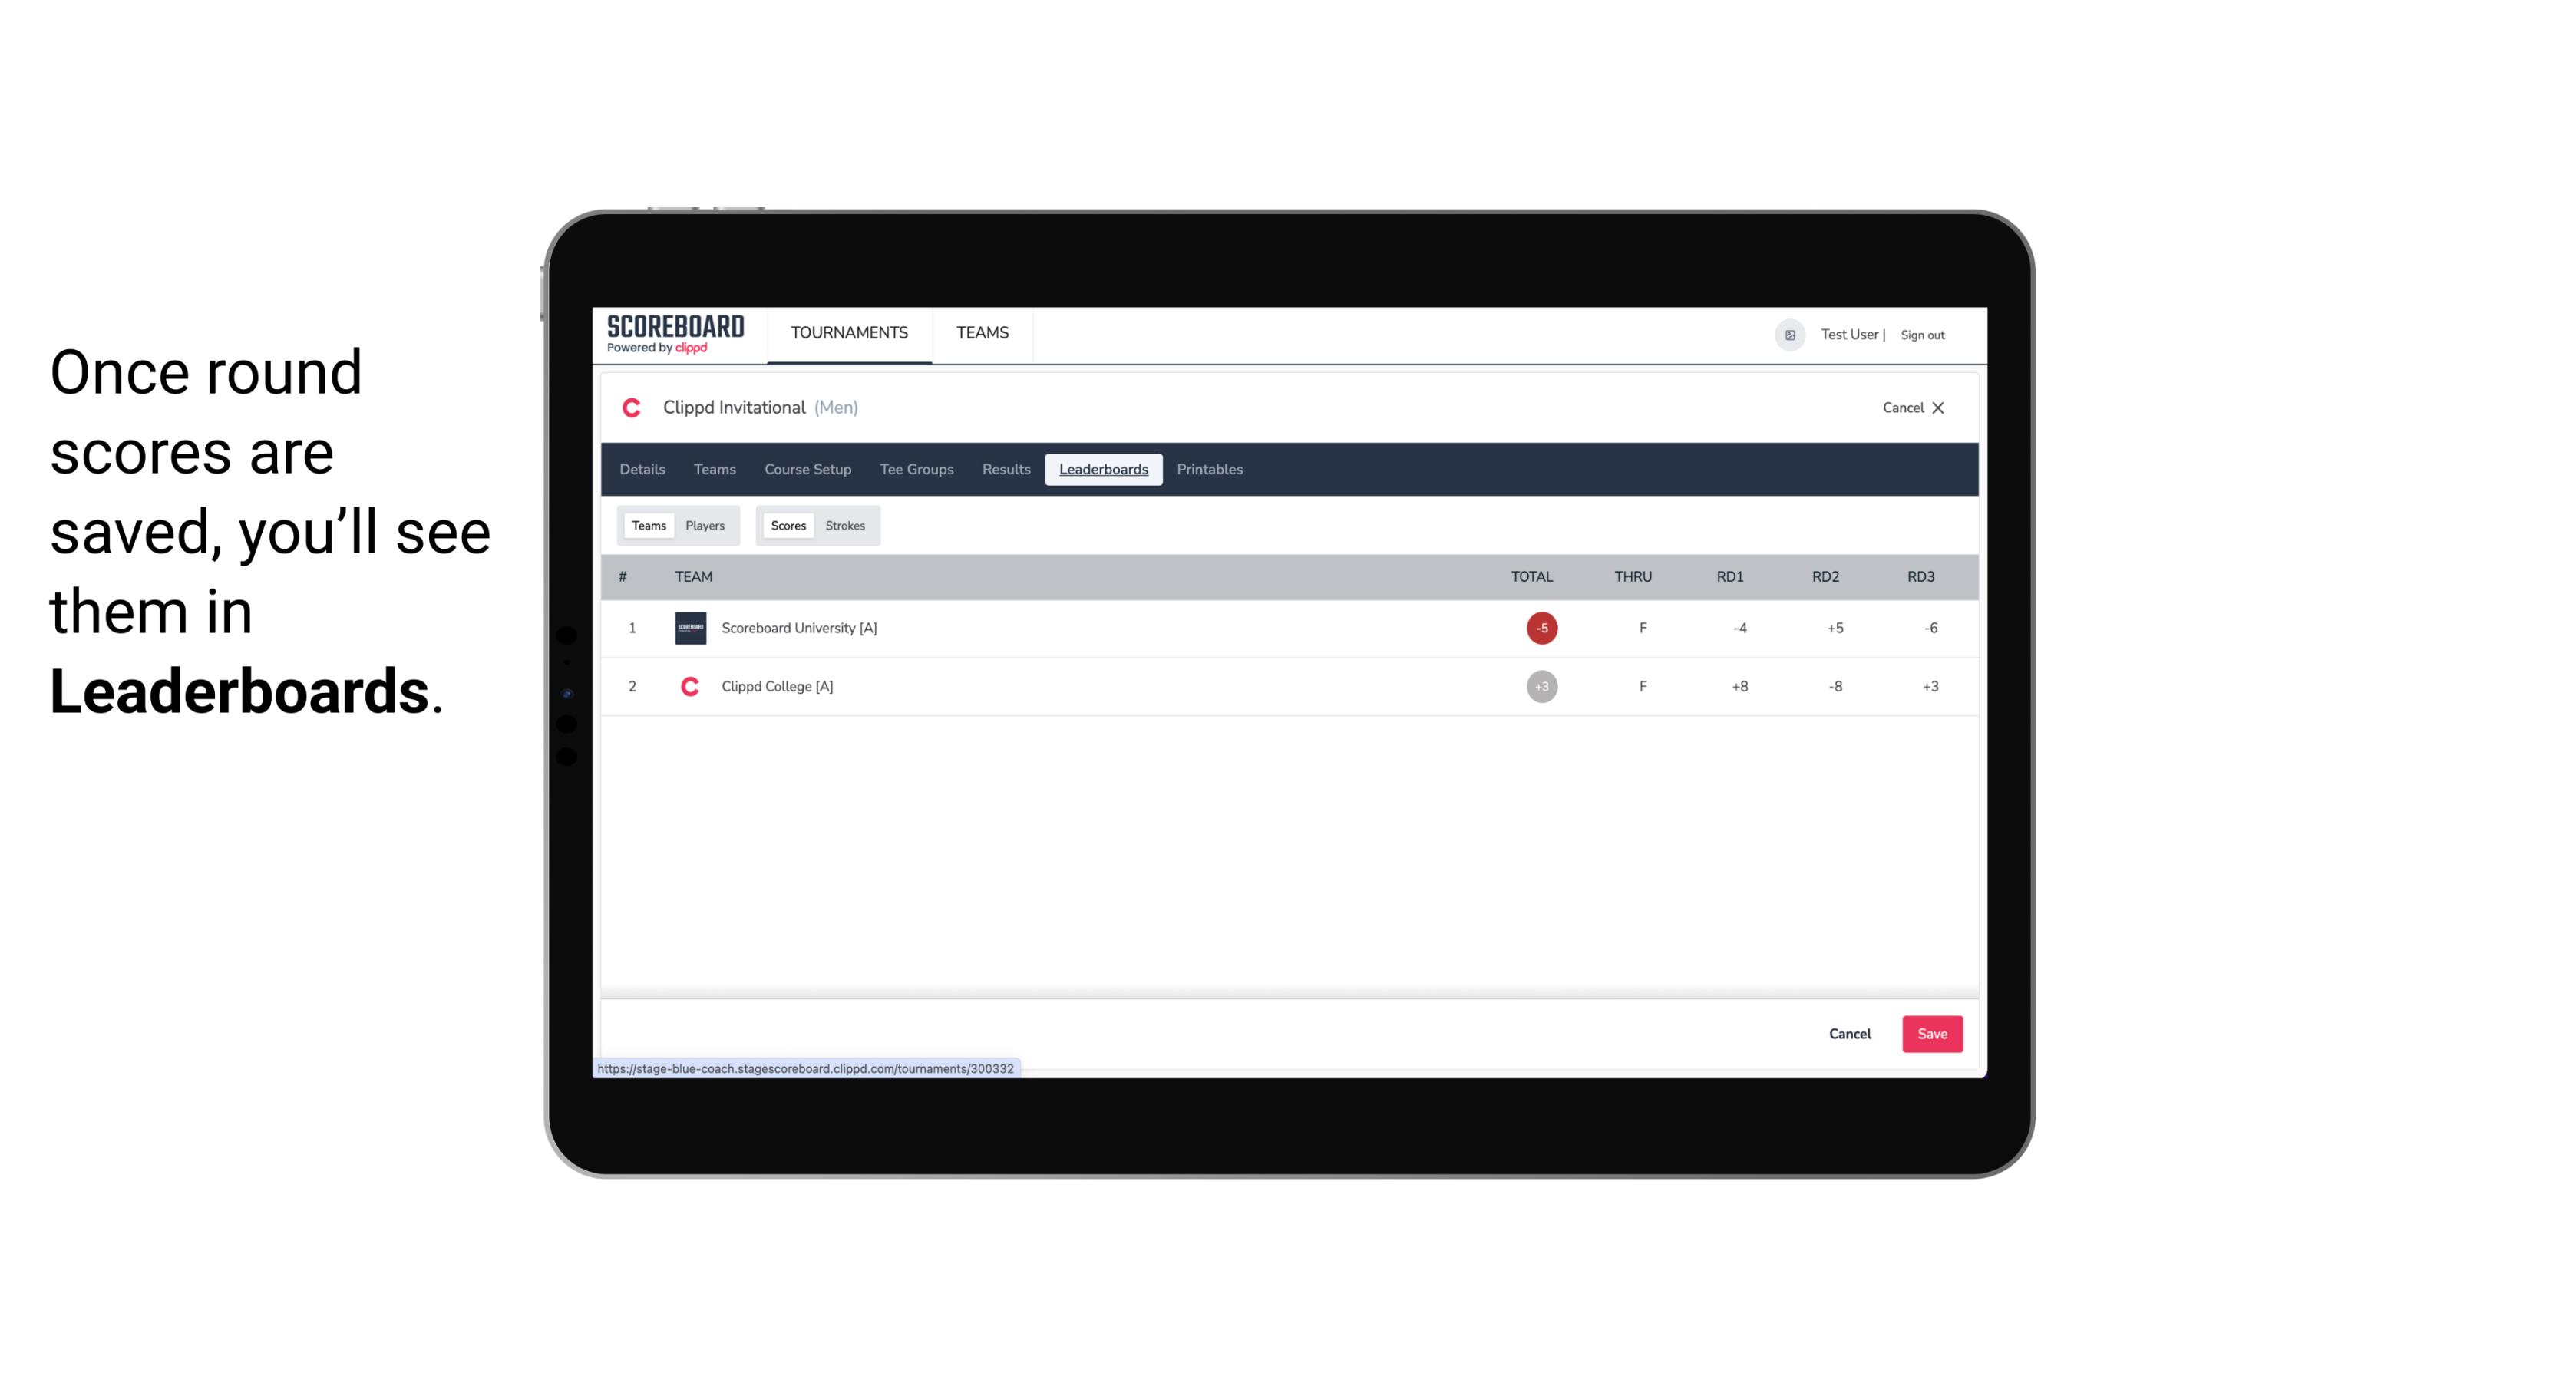Click the tournament URL link at bottom
Viewport: 2576px width, 1386px height.
coord(806,1068)
